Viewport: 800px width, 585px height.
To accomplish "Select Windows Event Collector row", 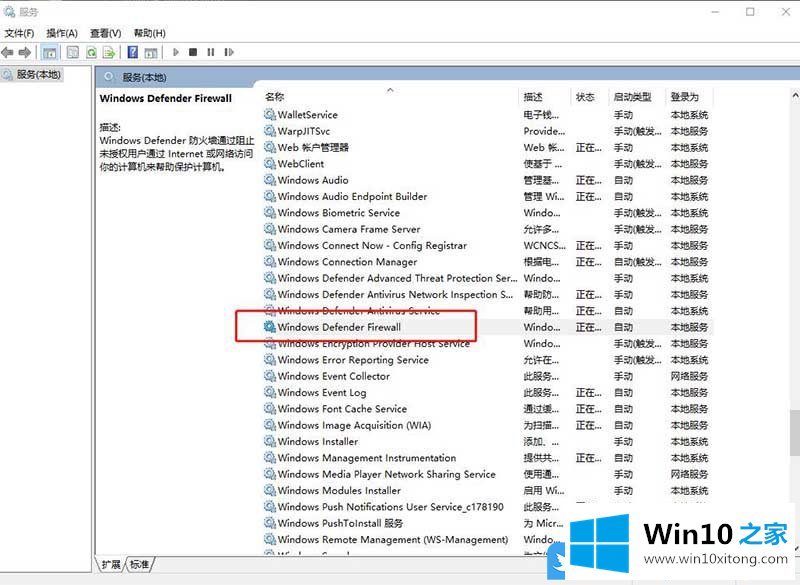I will tap(487, 376).
